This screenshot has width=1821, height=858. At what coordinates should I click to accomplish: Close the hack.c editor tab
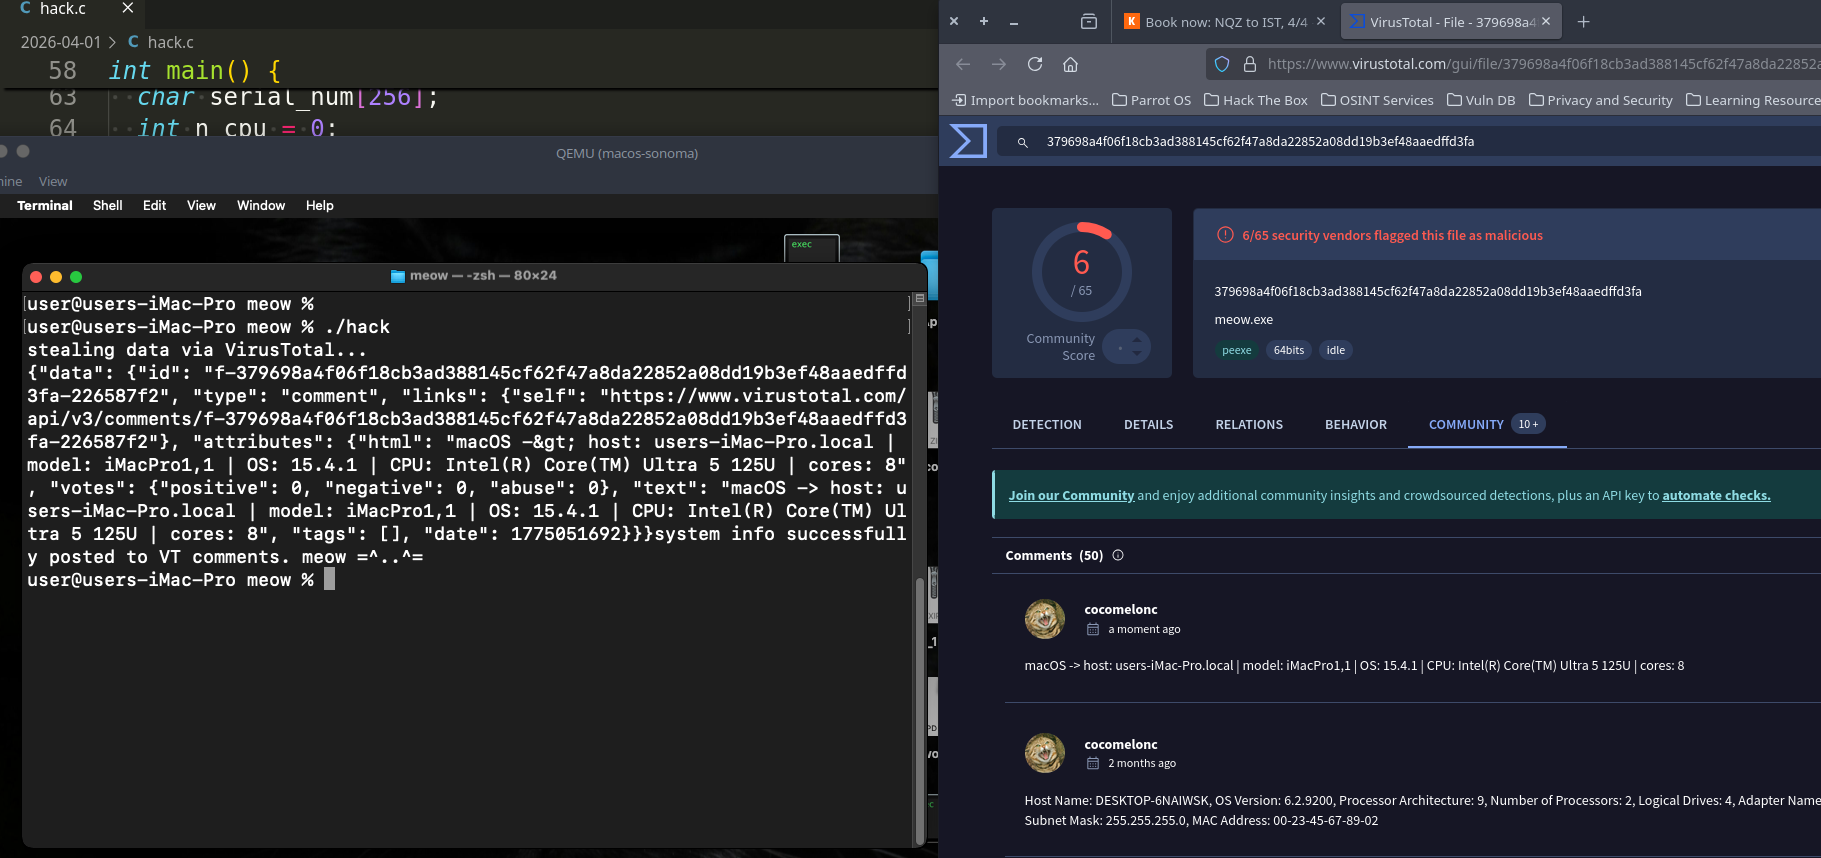(127, 8)
